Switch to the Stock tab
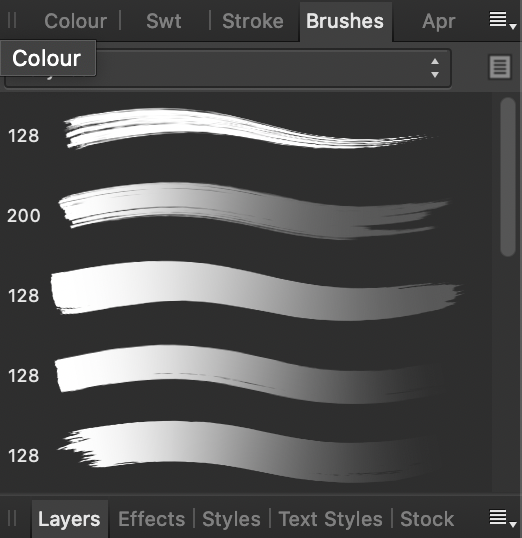This screenshot has height=538, width=522. point(427,519)
